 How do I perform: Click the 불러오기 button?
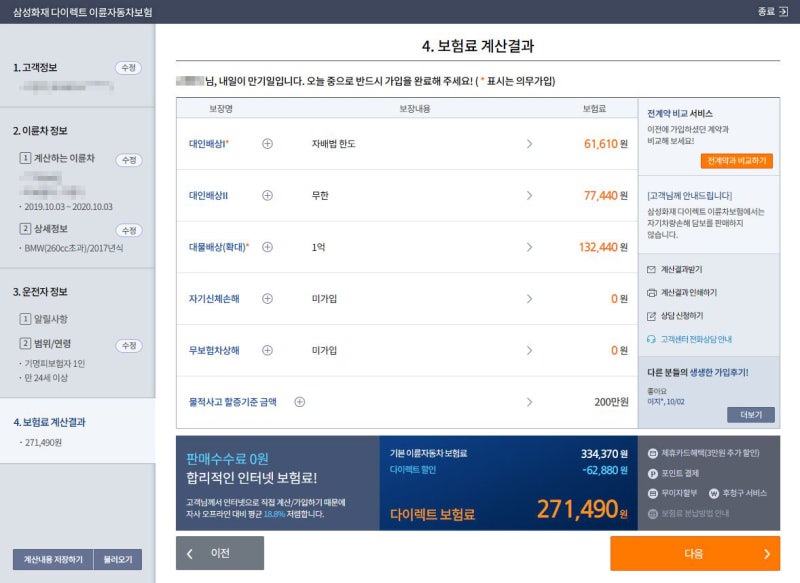(118, 560)
